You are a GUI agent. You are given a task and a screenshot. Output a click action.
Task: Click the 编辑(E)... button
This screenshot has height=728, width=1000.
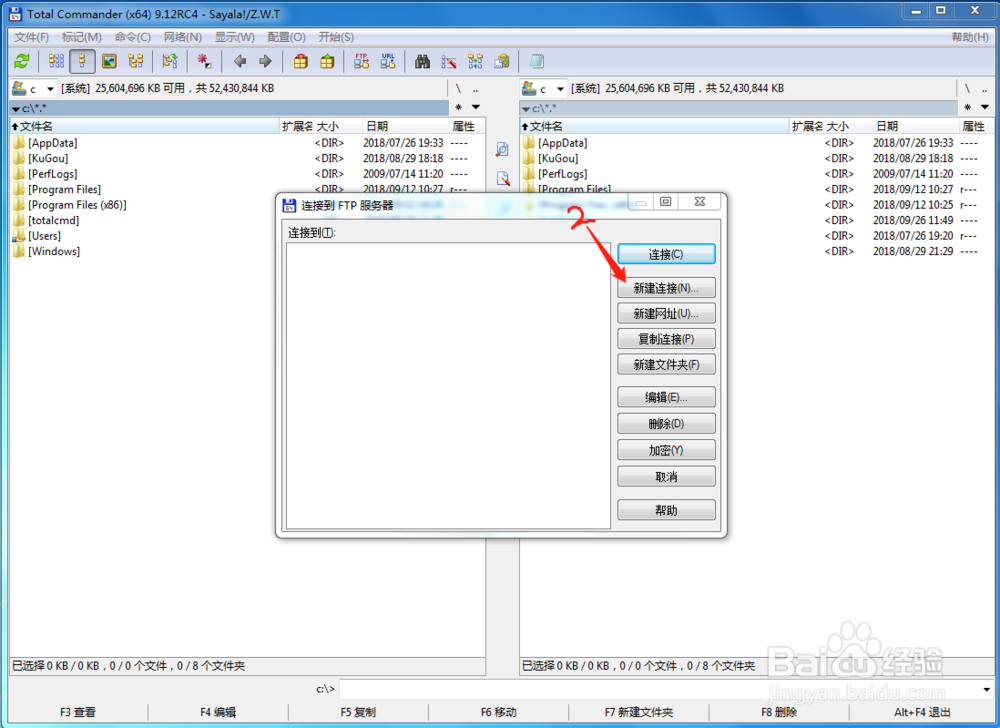[666, 397]
